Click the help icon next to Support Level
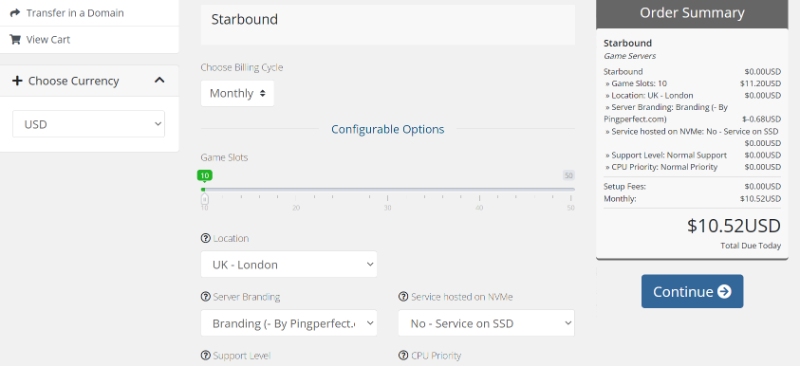The width and height of the screenshot is (800, 366). click(206, 355)
